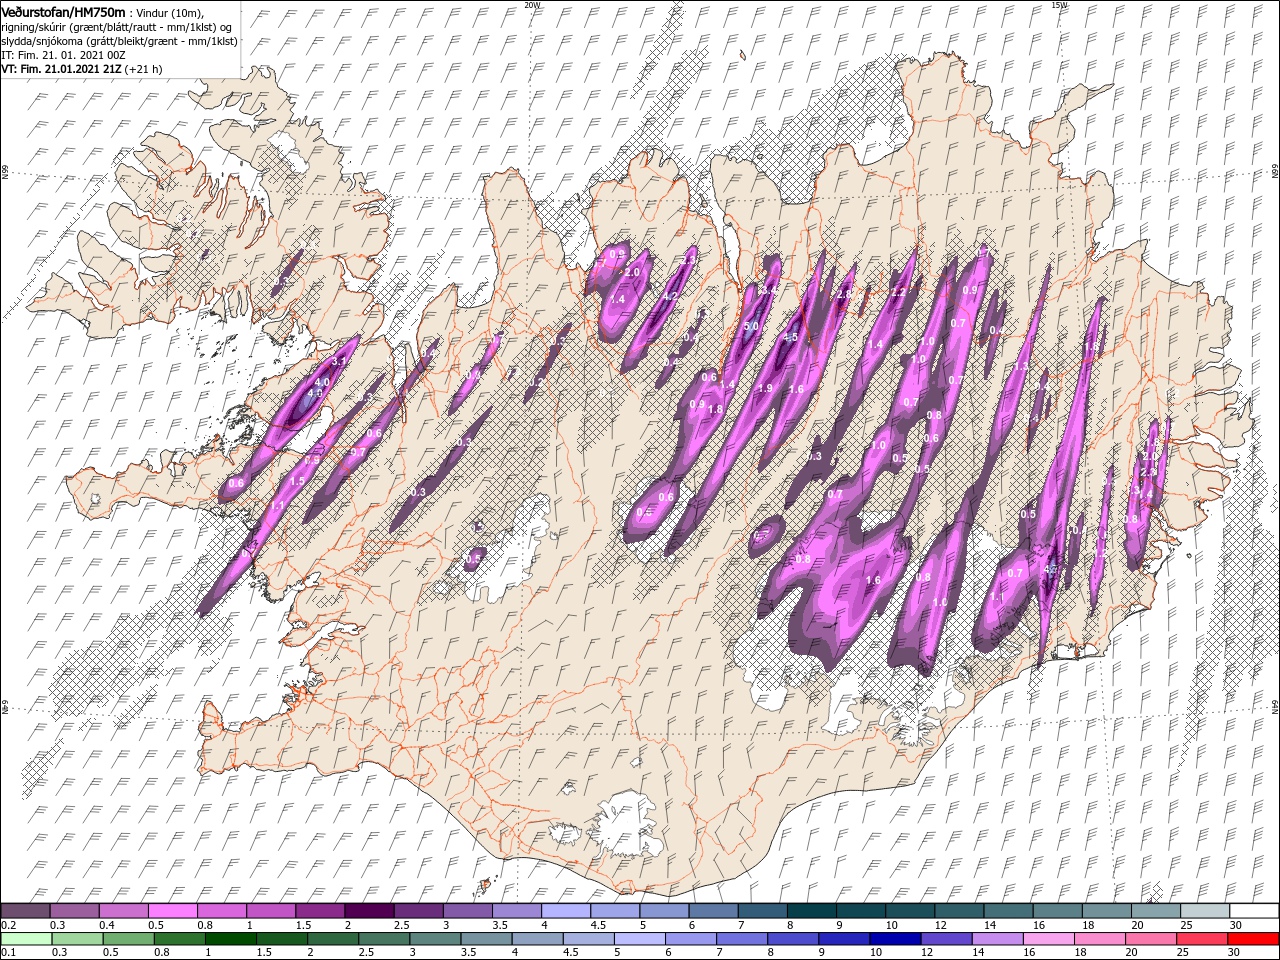Select the palest green 0.1 swatch, lower scale

pos(26,939)
